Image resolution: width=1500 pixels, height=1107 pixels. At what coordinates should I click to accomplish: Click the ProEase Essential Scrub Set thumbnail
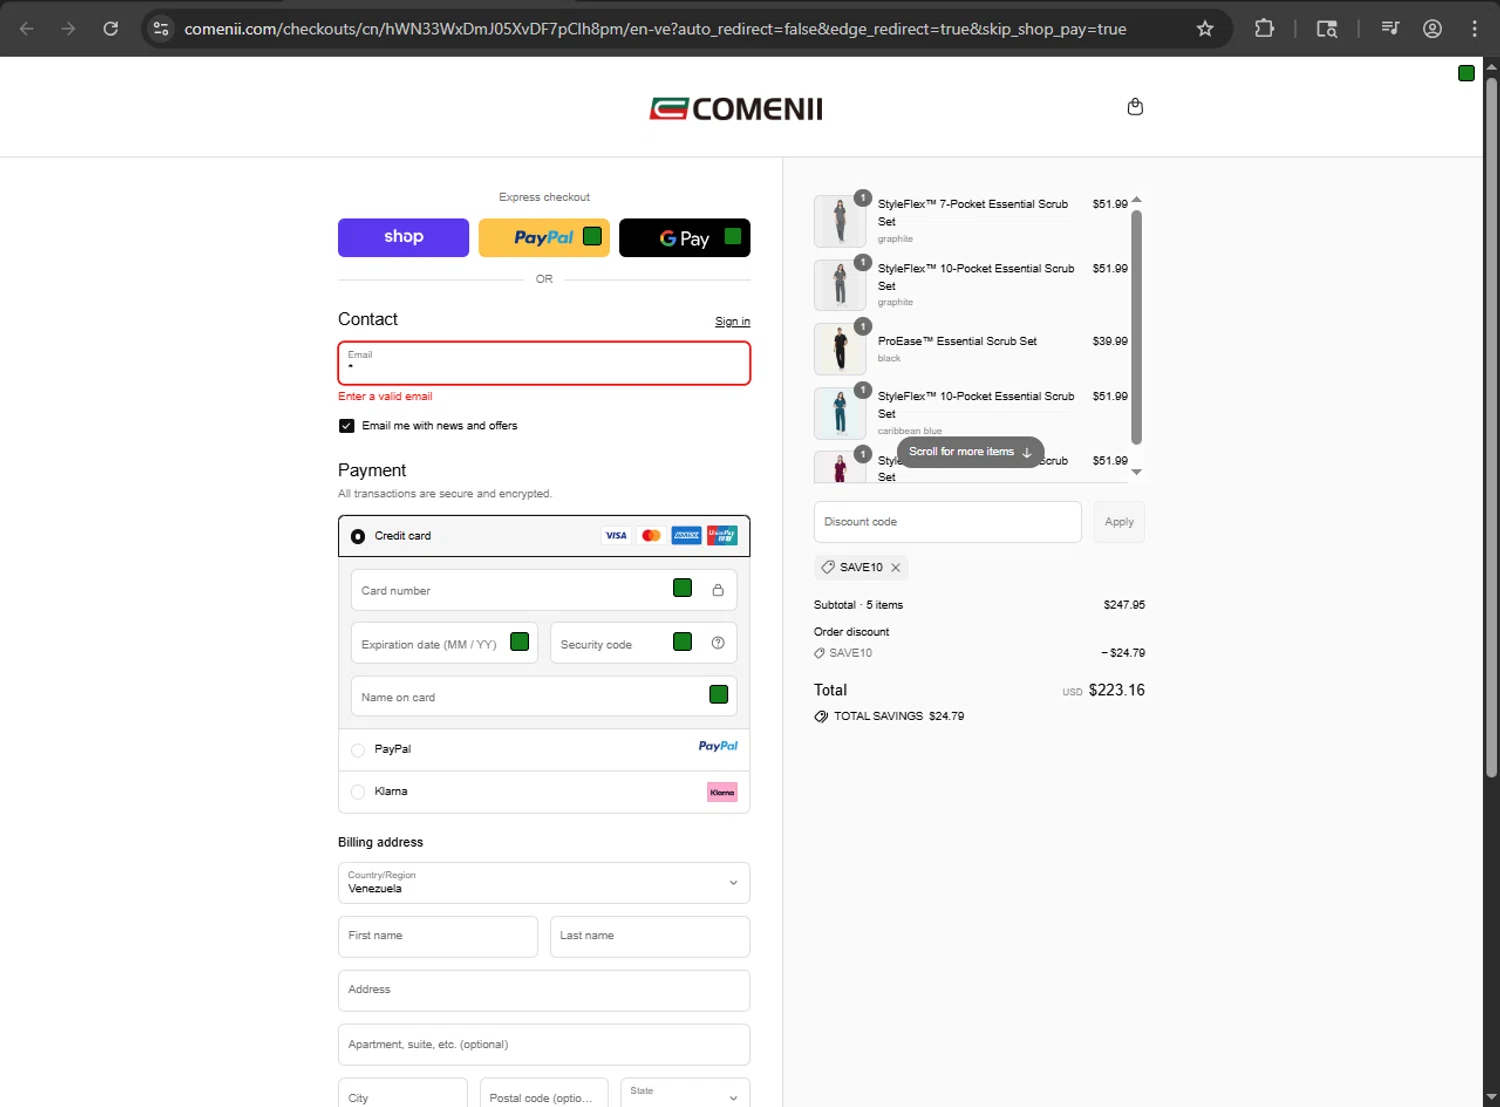click(840, 348)
